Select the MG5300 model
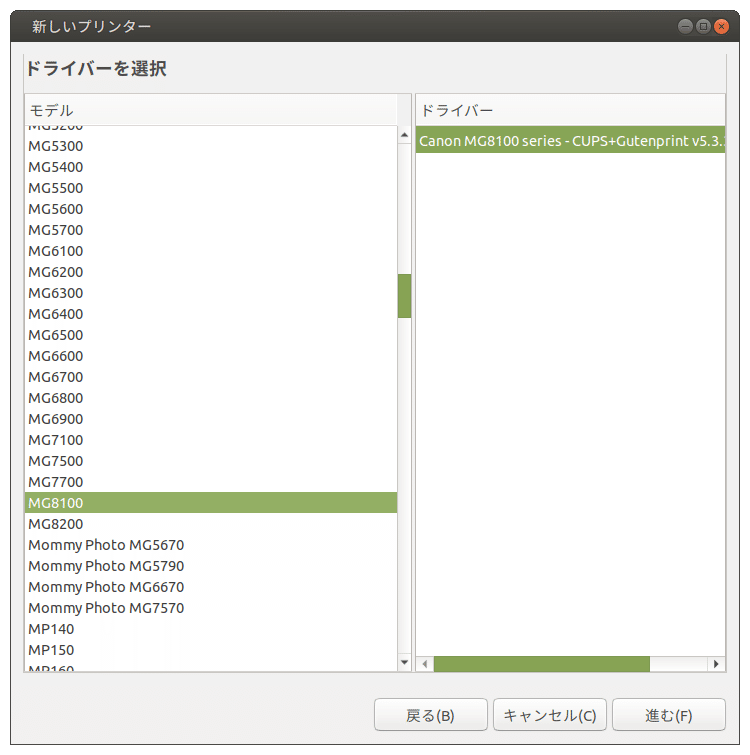This screenshot has width=750, height=755. pos(211,146)
